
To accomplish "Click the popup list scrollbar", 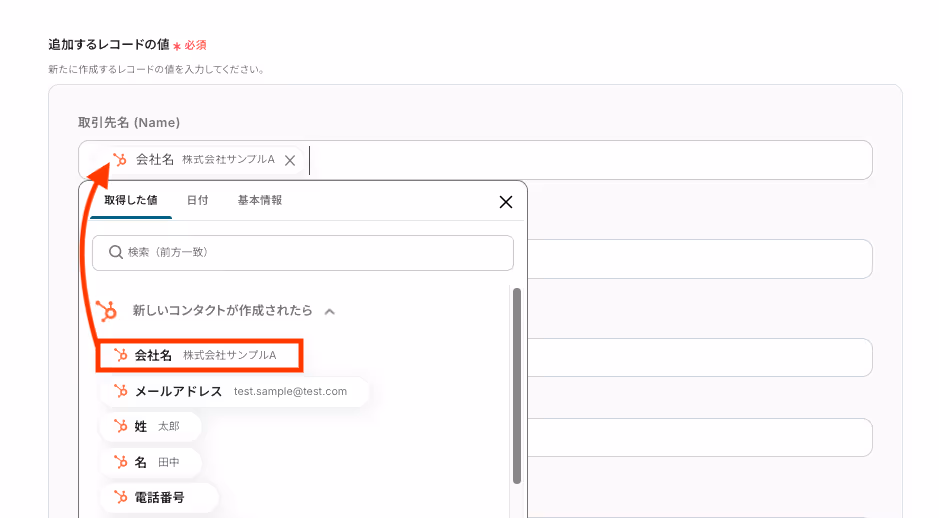I will pyautogui.click(x=517, y=386).
